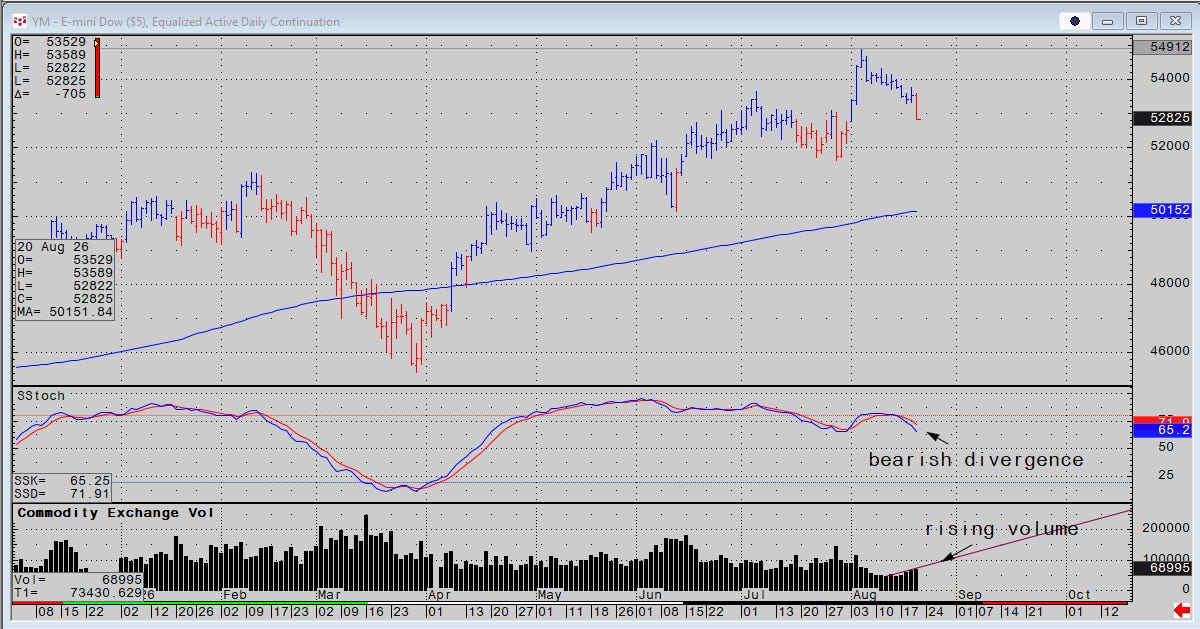Image resolution: width=1200 pixels, height=629 pixels.
Task: Click the SSK= 65.25 value readout
Action: [x=61, y=481]
